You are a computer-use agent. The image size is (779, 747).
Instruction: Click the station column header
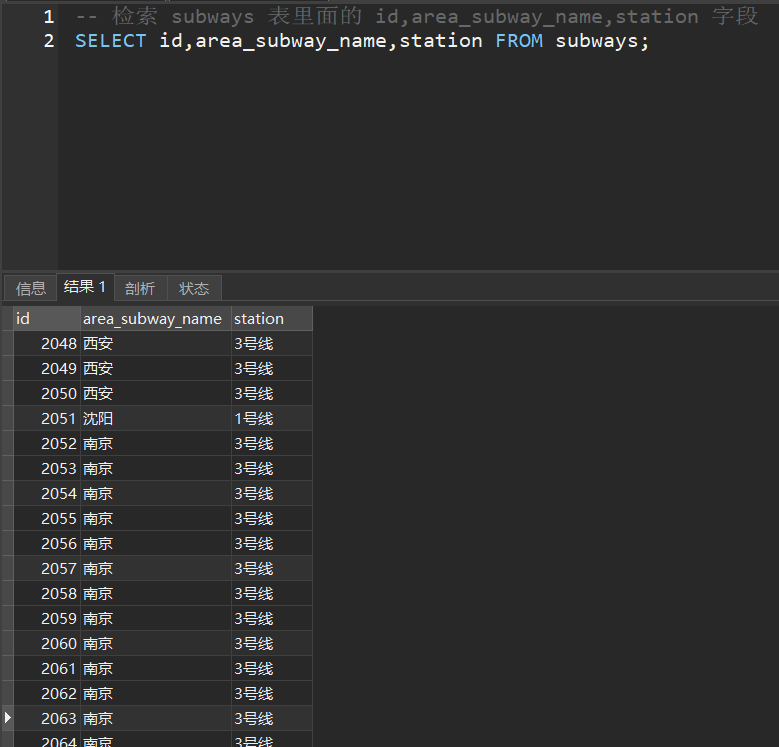pyautogui.click(x=272, y=318)
